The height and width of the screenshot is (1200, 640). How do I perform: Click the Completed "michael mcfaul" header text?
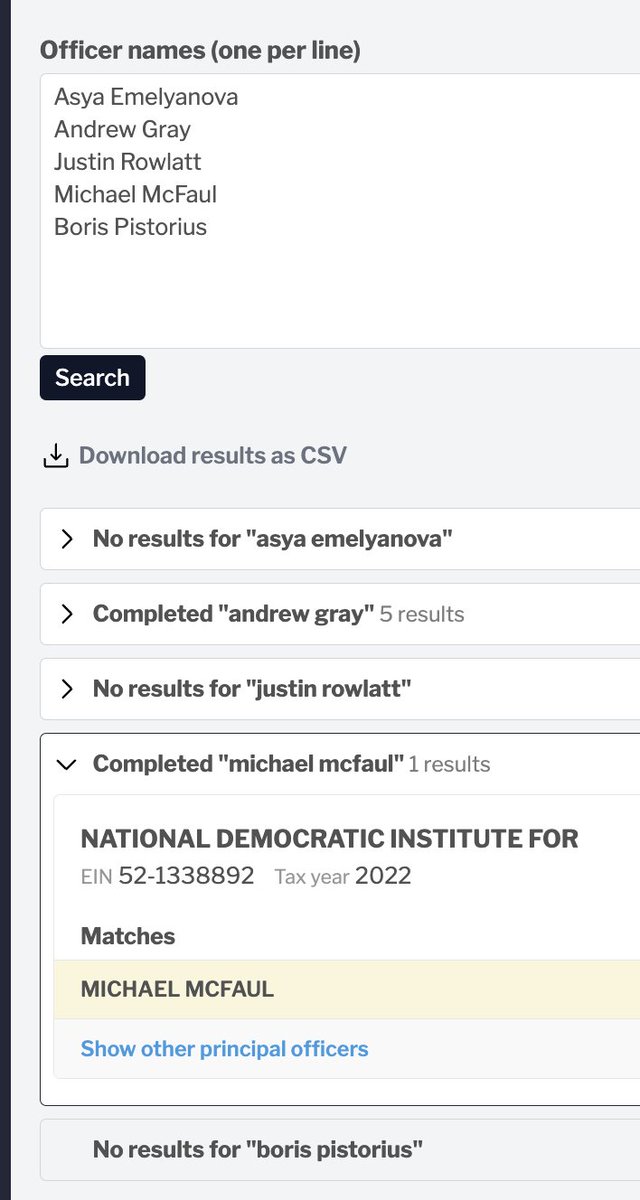tap(248, 764)
